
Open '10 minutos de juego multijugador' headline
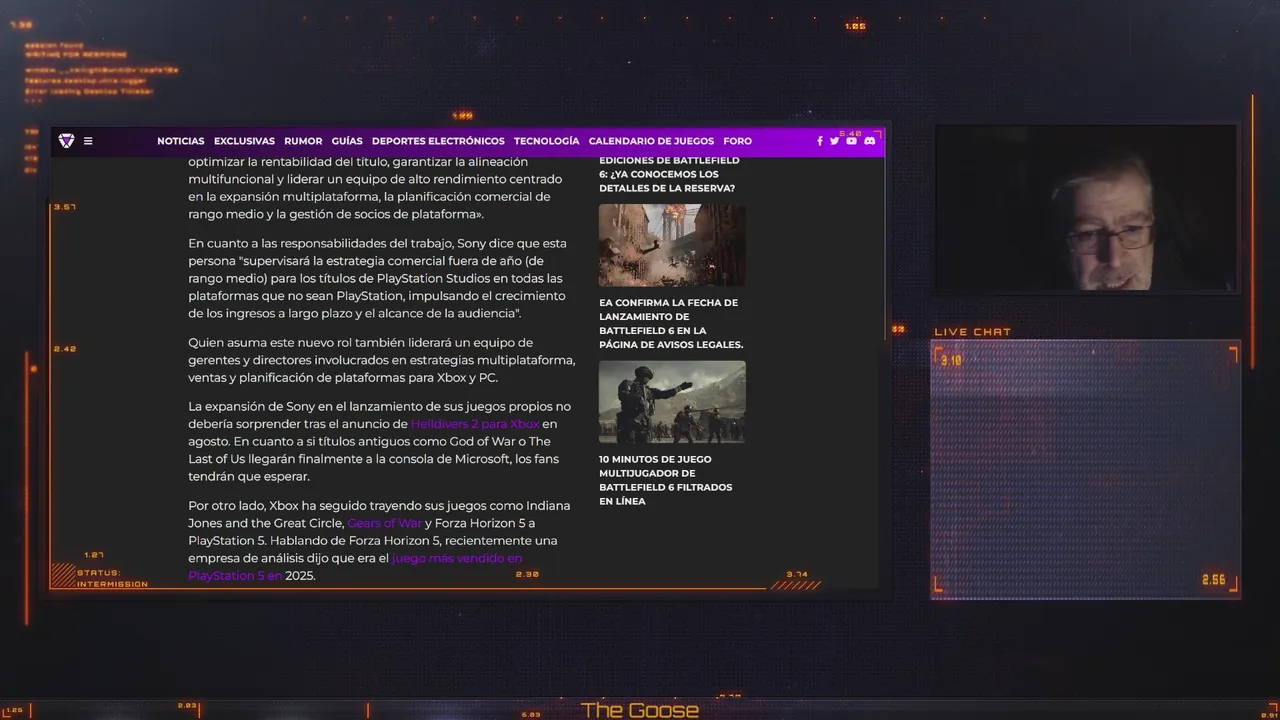point(666,480)
